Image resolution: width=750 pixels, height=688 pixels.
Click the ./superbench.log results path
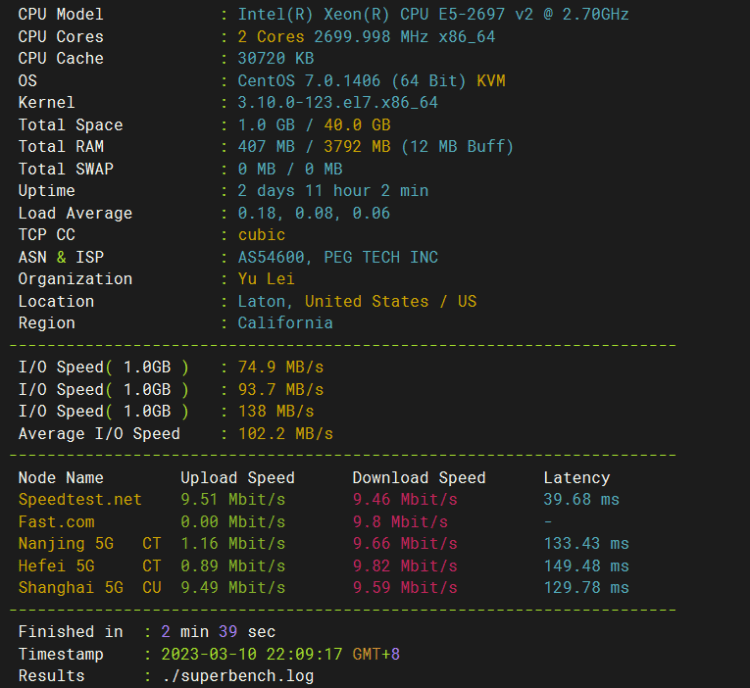pos(238,676)
